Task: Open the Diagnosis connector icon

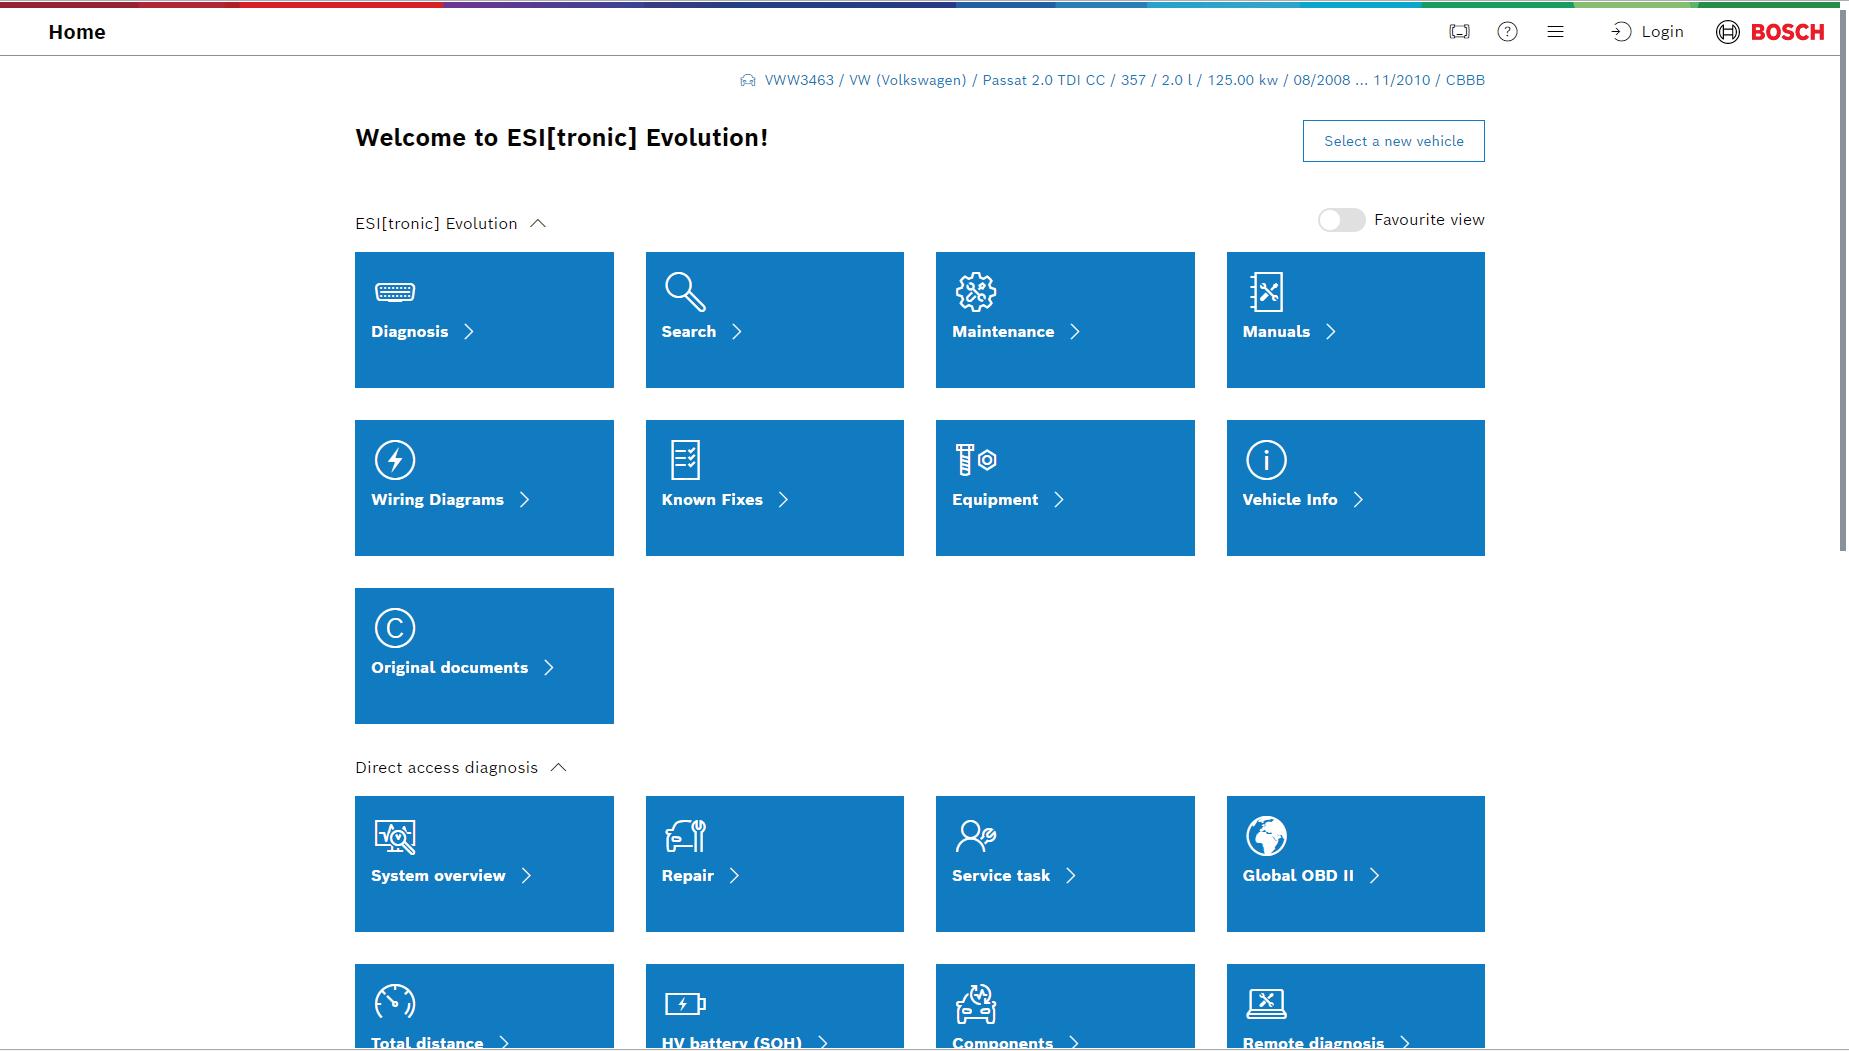Action: (395, 292)
